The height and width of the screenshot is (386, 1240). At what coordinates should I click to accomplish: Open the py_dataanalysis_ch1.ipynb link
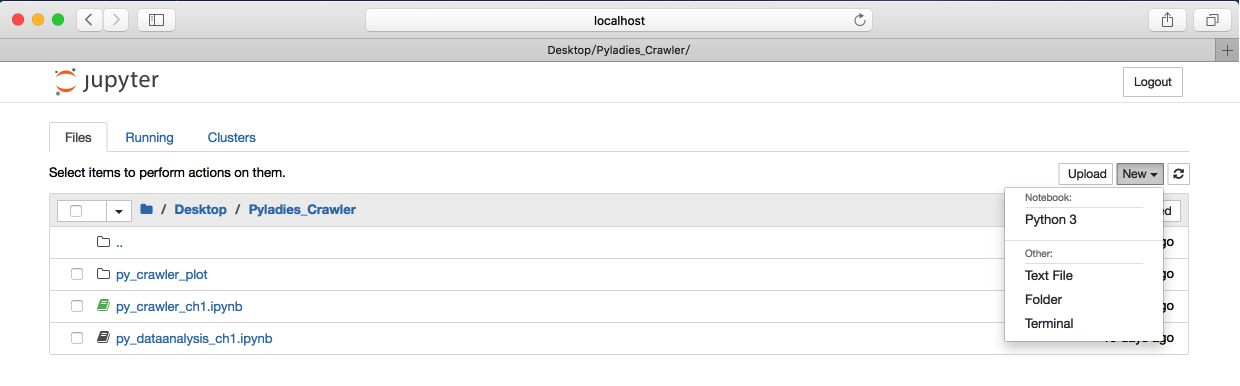click(194, 338)
